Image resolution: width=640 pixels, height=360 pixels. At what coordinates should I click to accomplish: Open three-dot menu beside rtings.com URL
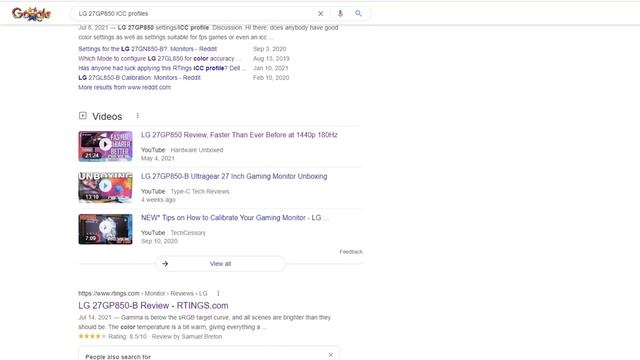218,293
